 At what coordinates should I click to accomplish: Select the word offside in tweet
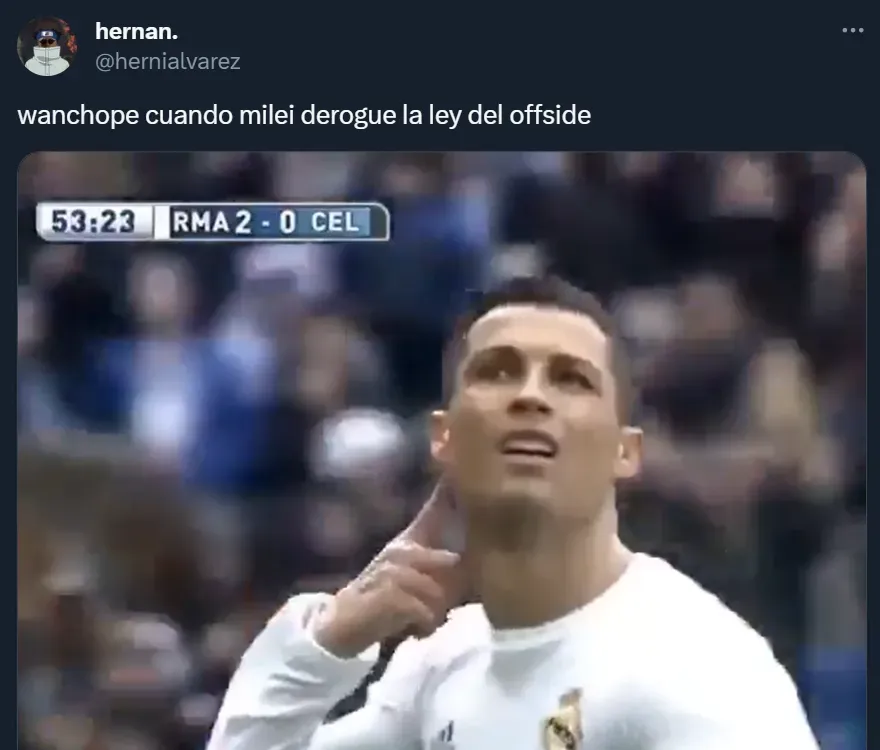550,116
